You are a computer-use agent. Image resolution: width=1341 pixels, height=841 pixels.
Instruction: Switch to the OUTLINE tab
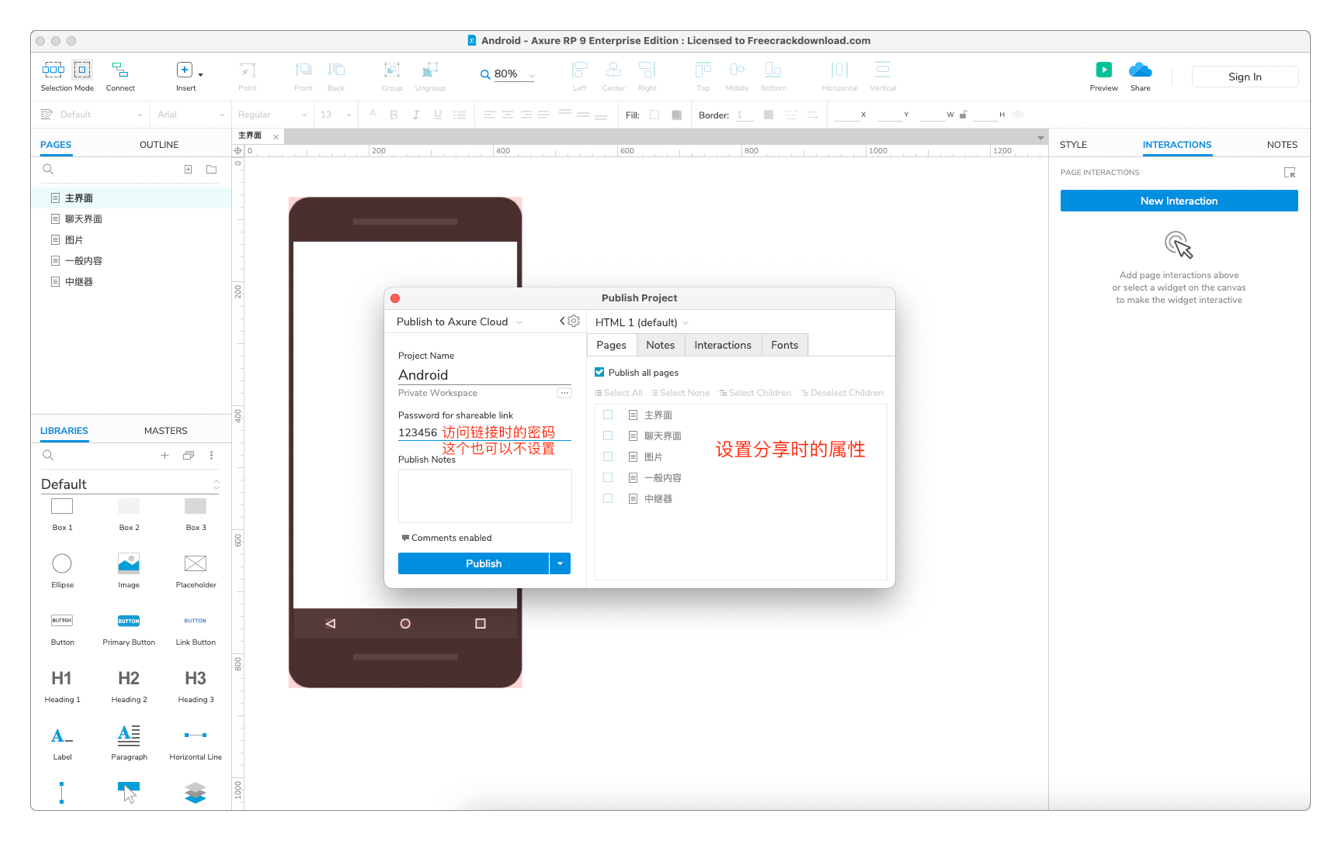(x=159, y=145)
